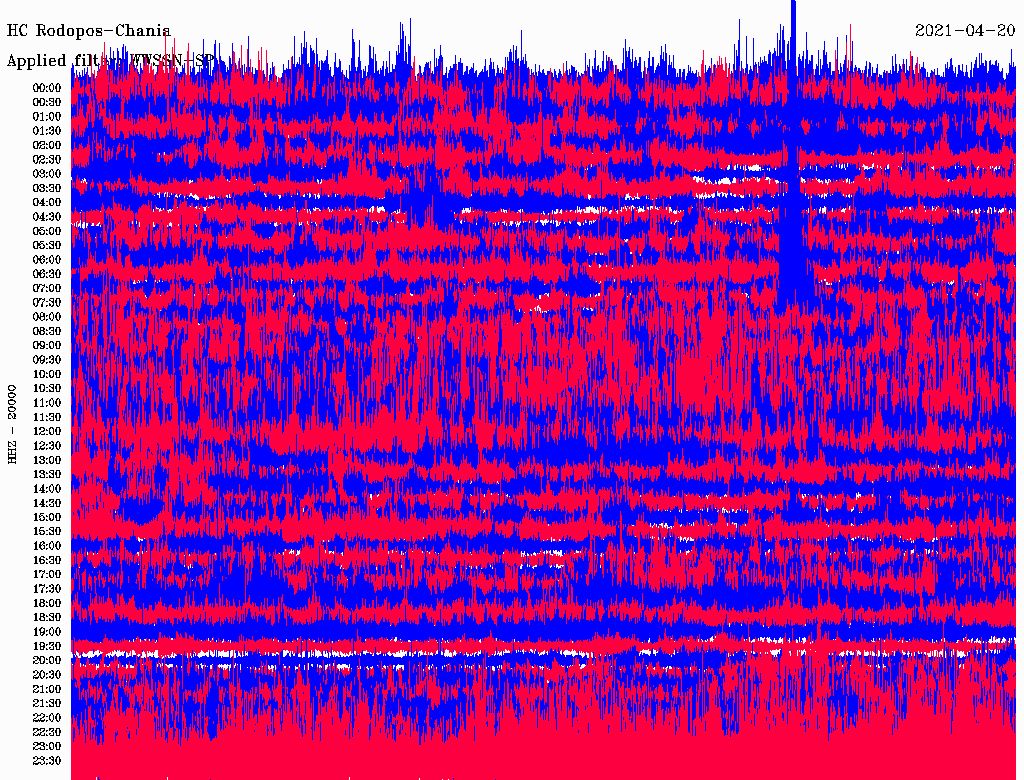Select the 12:30 time row label
The width and height of the screenshot is (1024, 780).
point(47,446)
